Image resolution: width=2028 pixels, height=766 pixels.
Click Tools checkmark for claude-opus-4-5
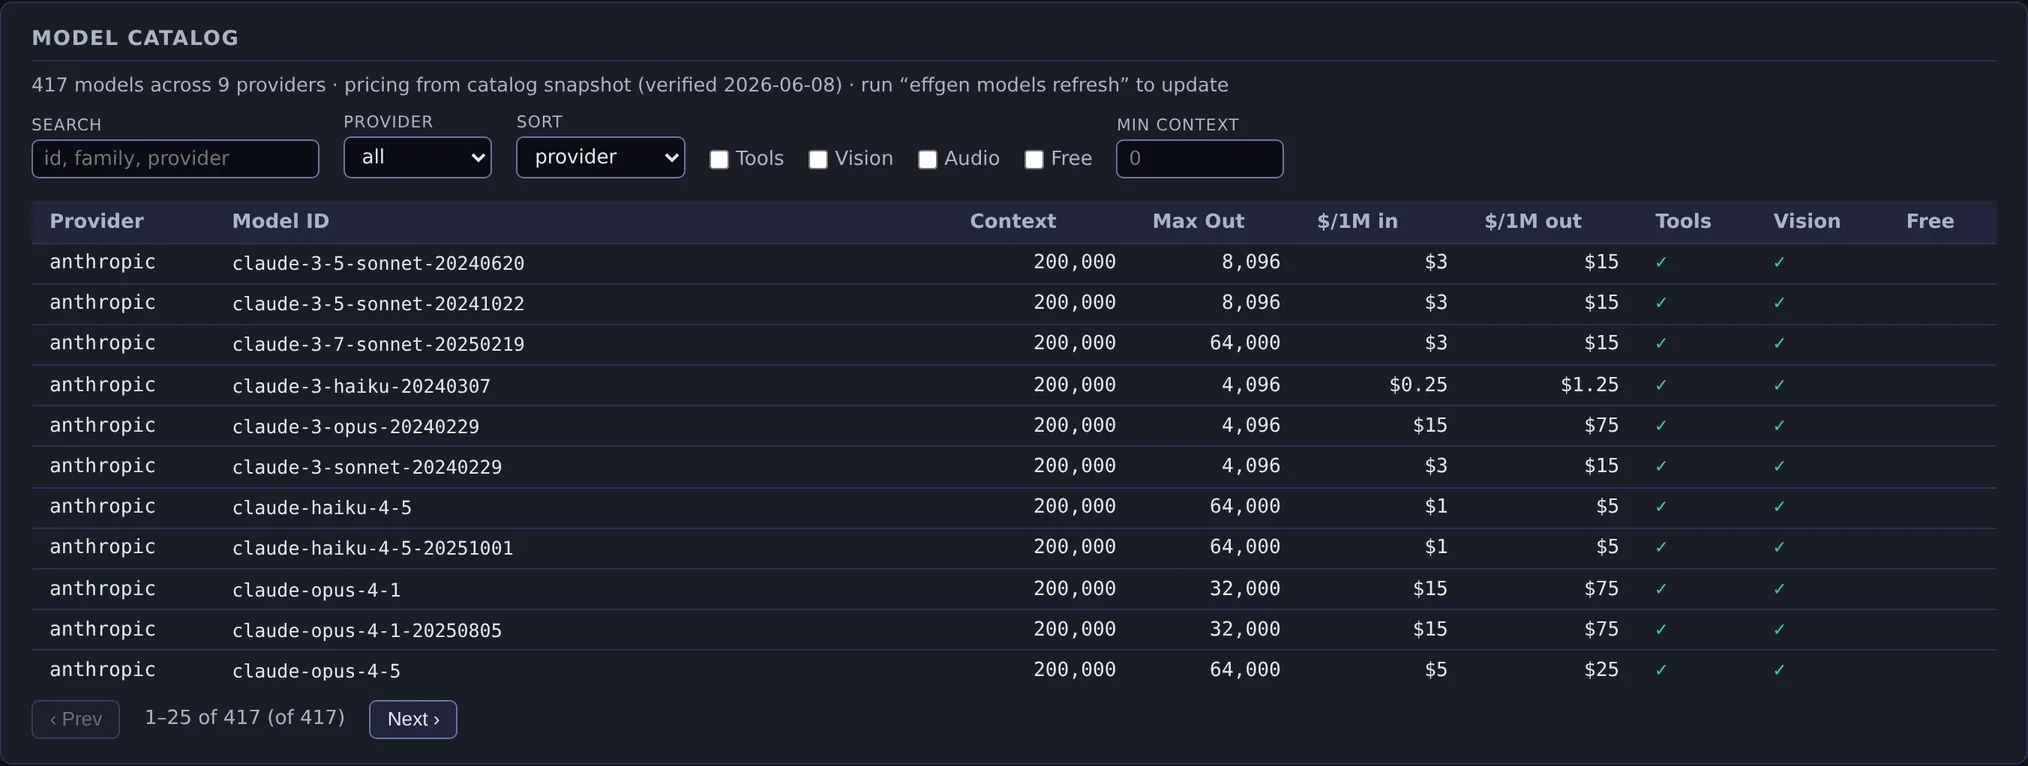tap(1661, 670)
